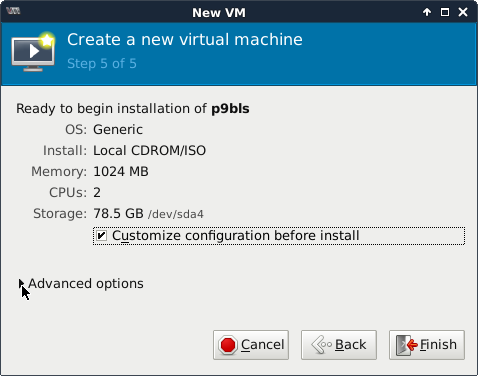Screen dimensions: 478x376
Task: Click the virt-manager icon in the title bar
Action: click(x=13, y=11)
